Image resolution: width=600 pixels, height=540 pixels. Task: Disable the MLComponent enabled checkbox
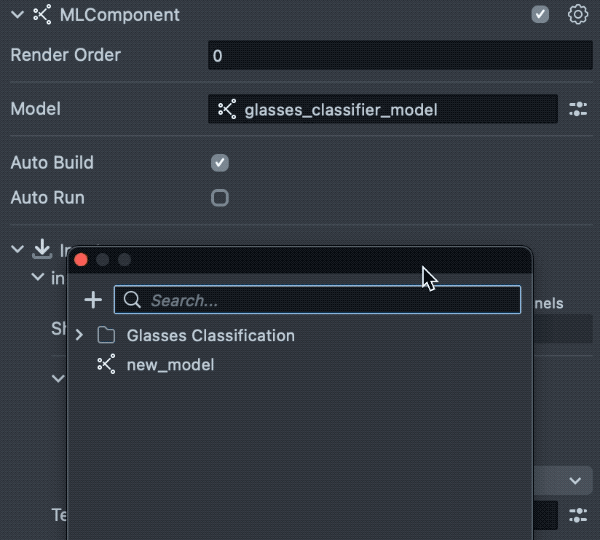click(x=541, y=15)
